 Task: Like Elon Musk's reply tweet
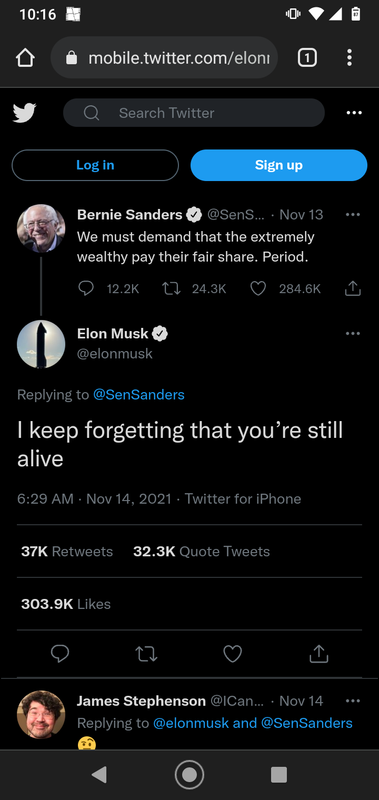coord(233,654)
